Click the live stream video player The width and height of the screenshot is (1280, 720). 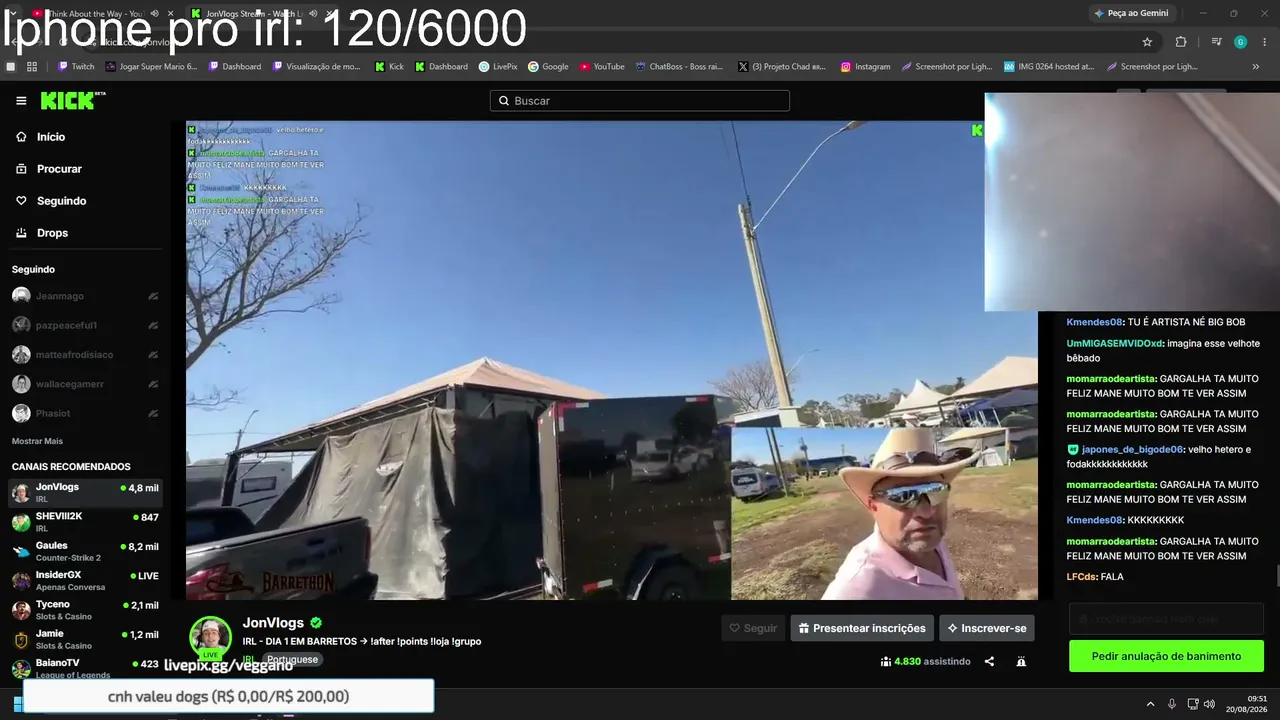[x=612, y=360]
